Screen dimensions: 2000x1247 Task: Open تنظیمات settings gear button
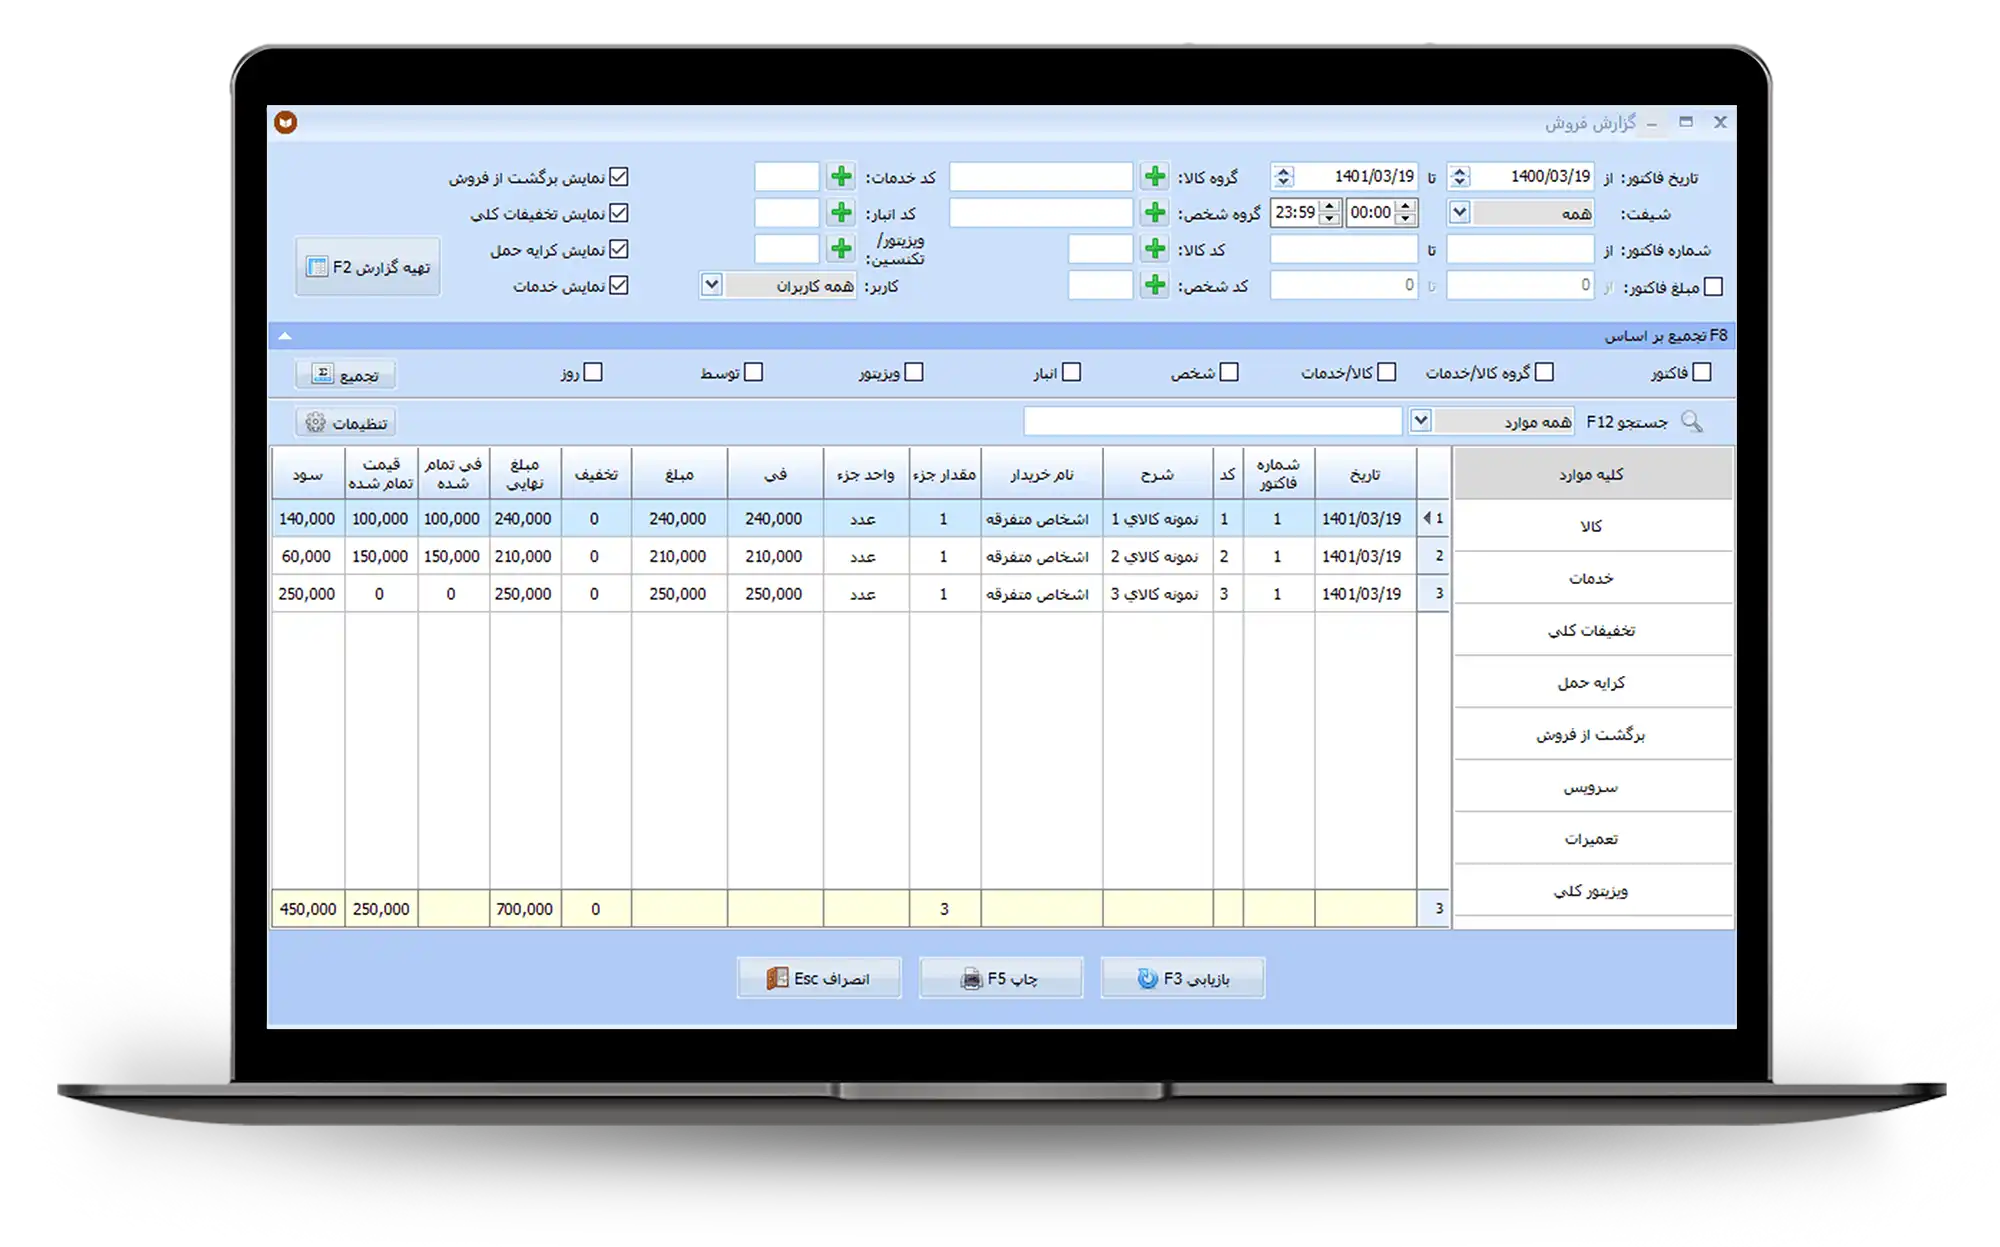coord(346,423)
